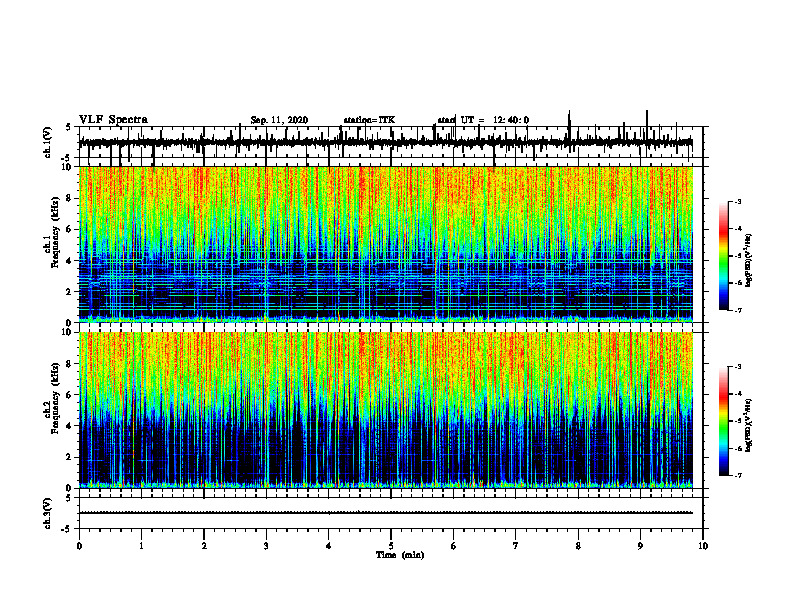Click the "station=ITK" header label
Screen dimensions: 792x612
point(369,120)
